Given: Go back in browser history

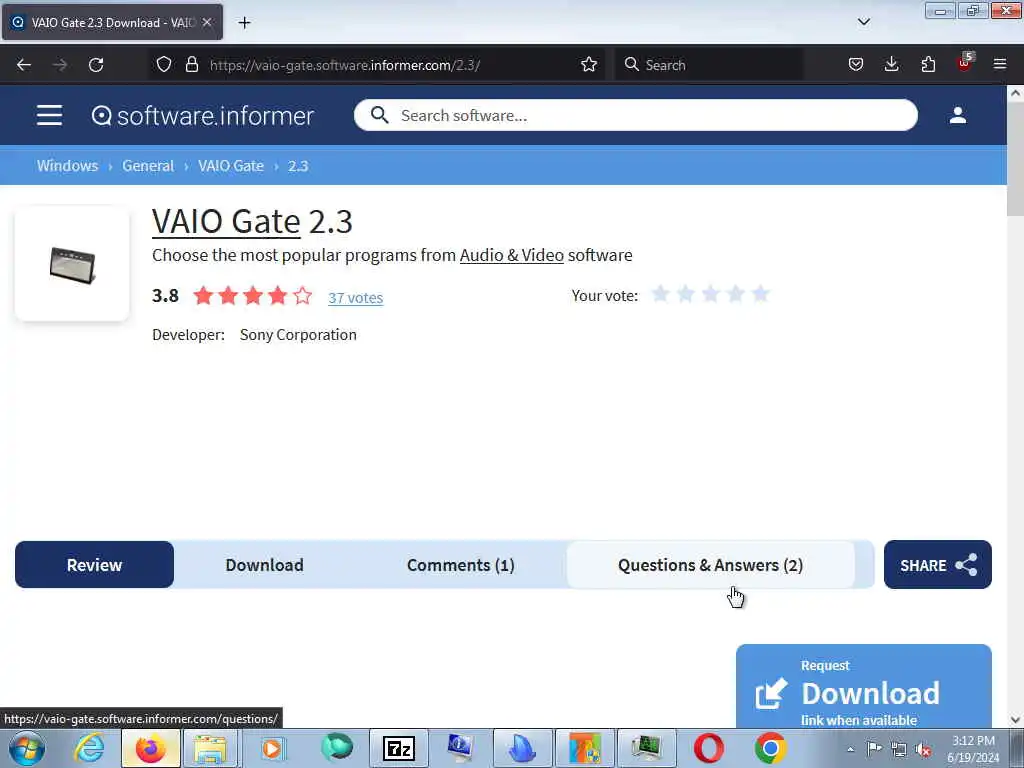Looking at the screenshot, I should (24, 65).
